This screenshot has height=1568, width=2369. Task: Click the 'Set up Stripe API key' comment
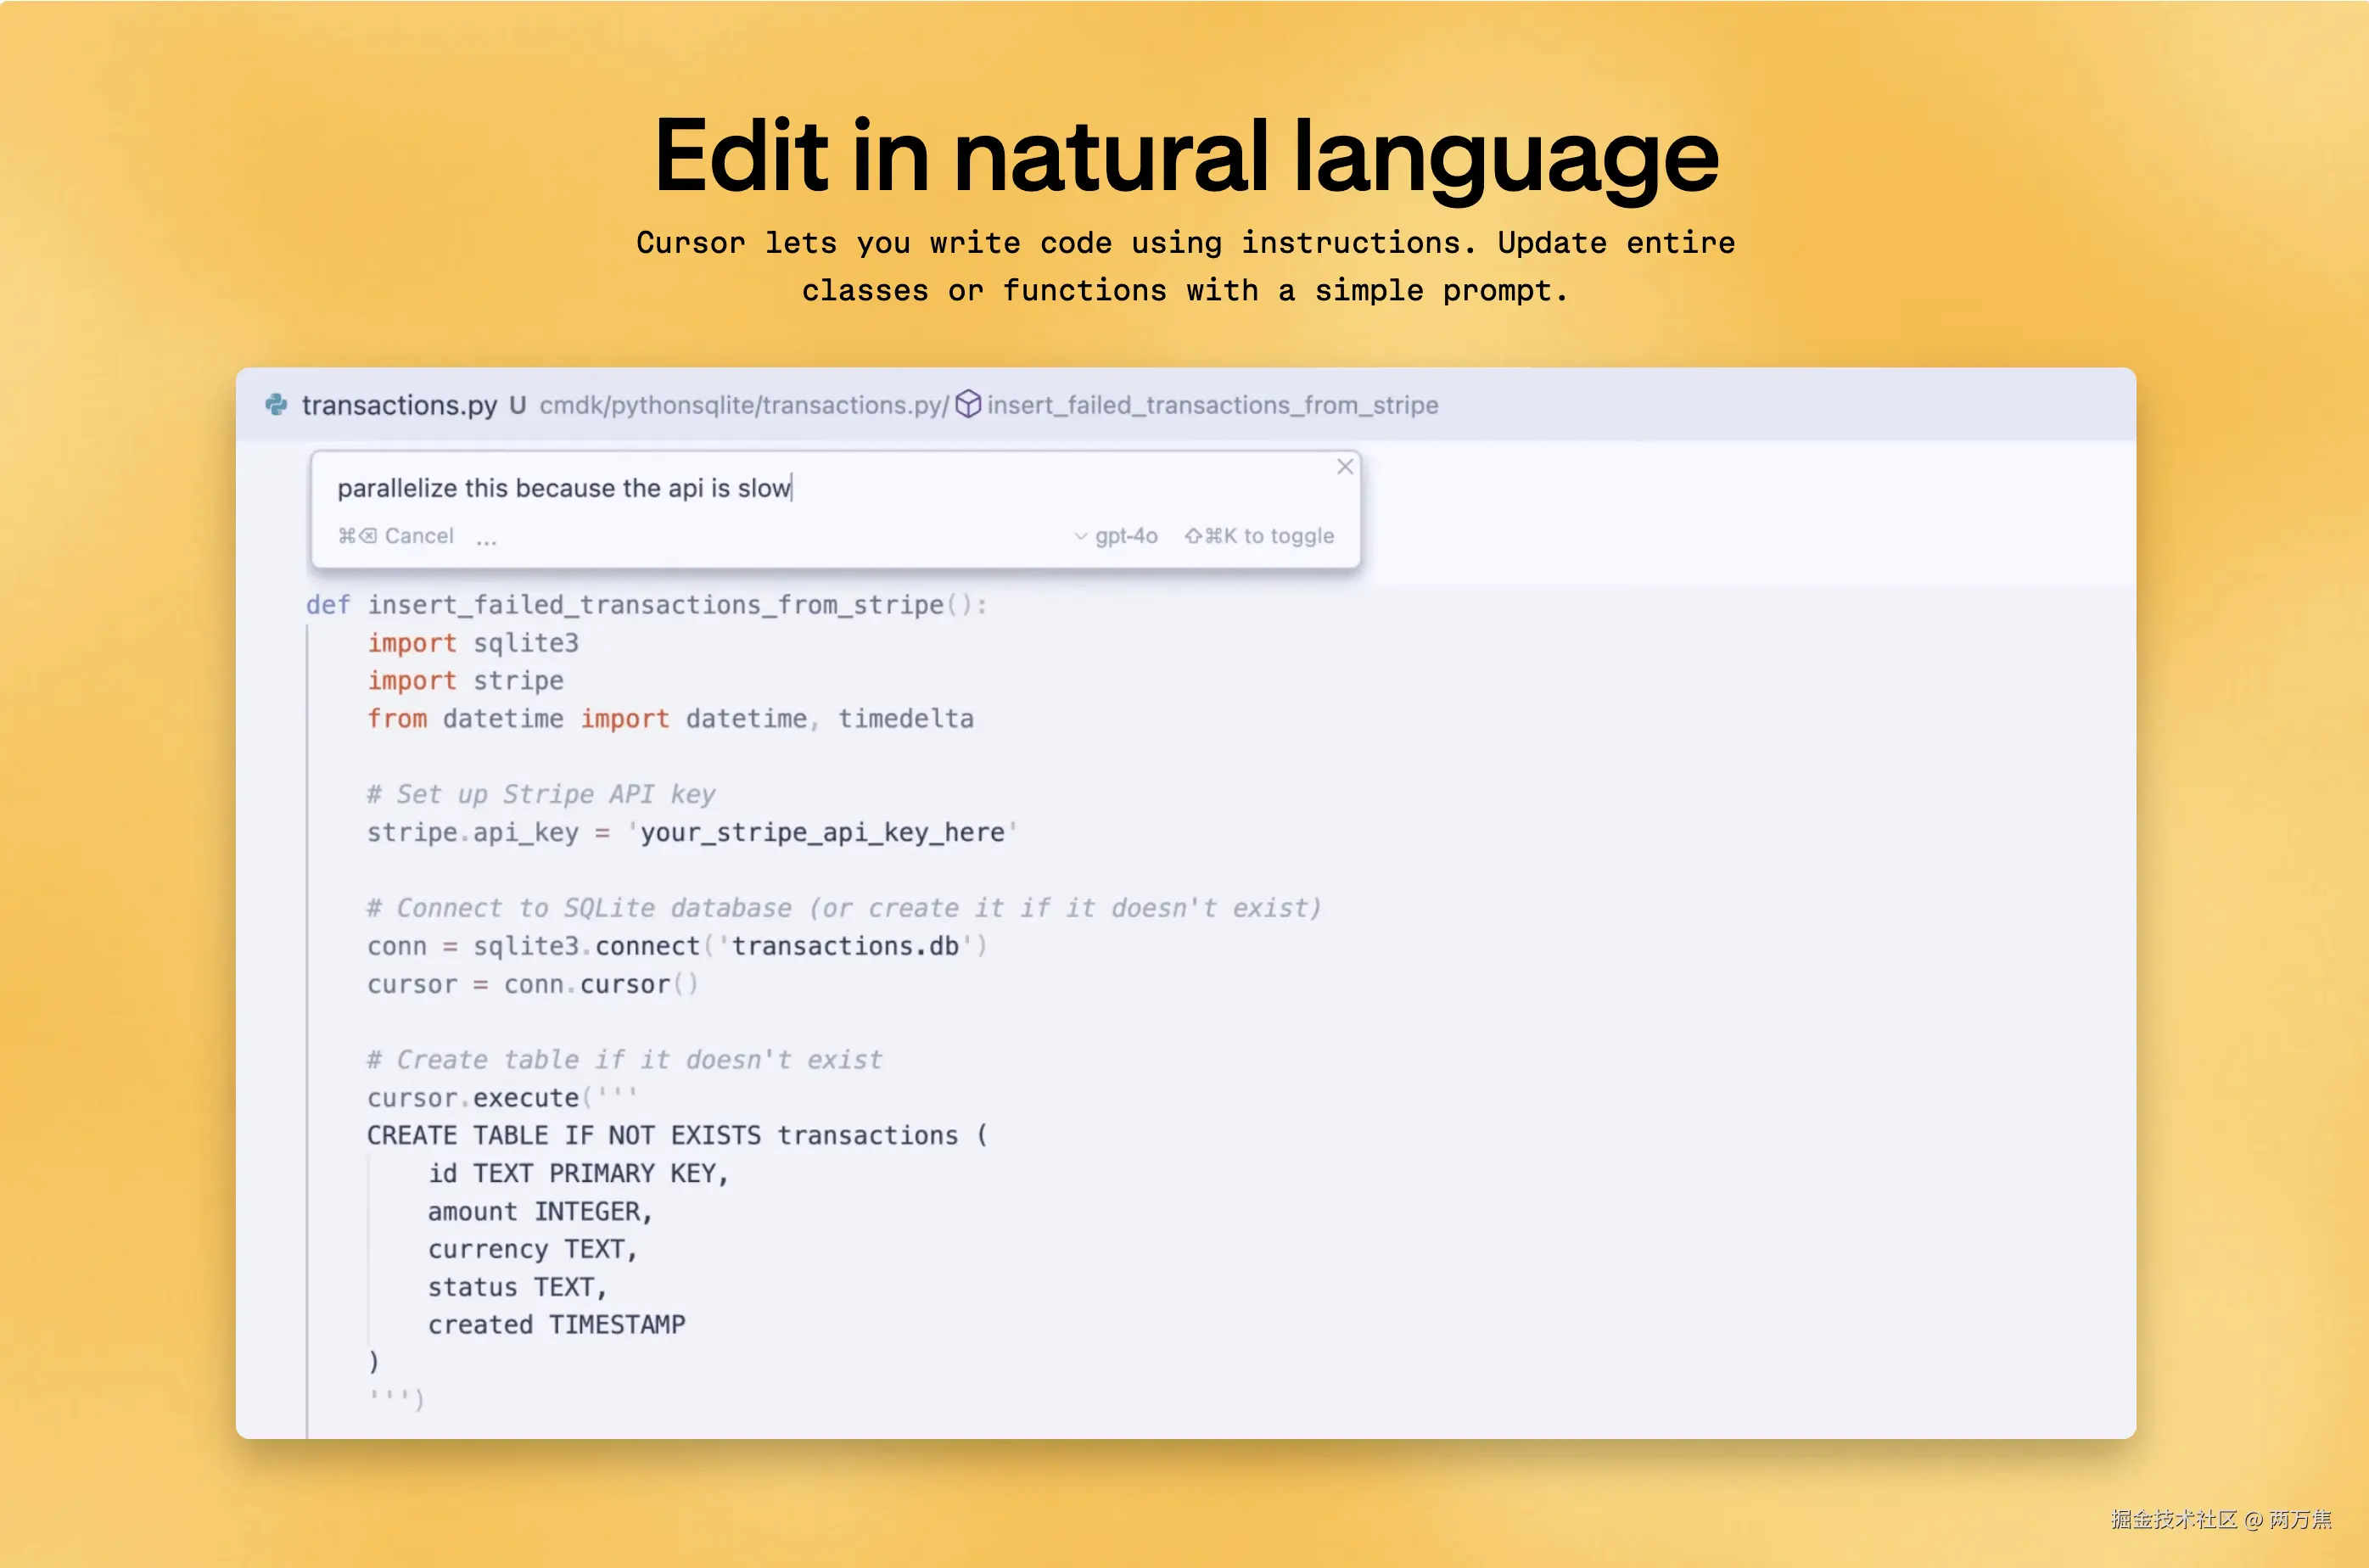[540, 794]
